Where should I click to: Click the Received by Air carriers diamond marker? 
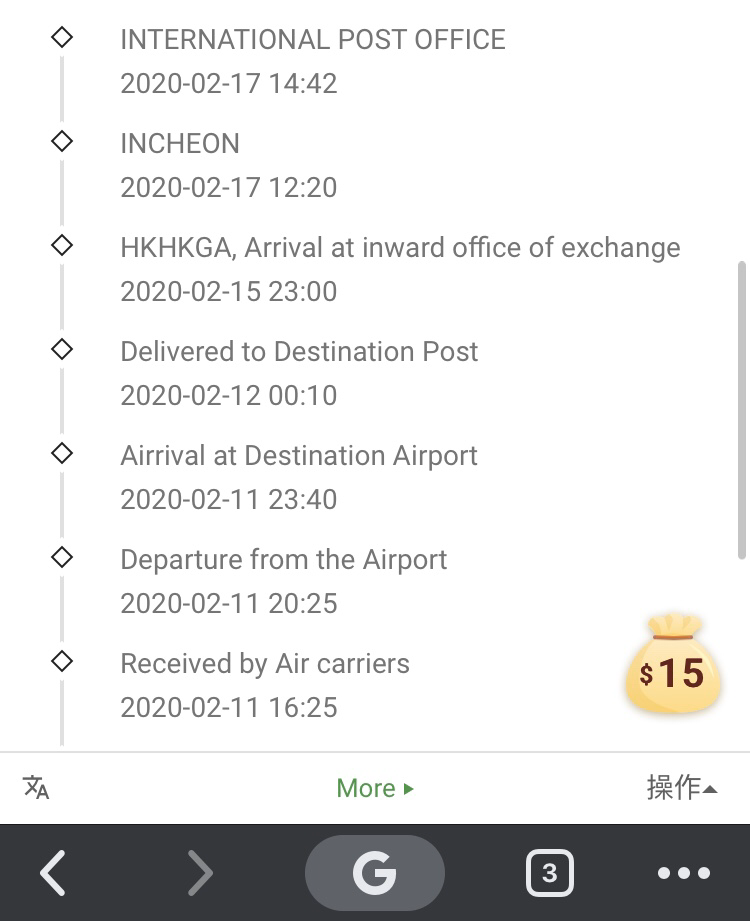[x=62, y=661]
